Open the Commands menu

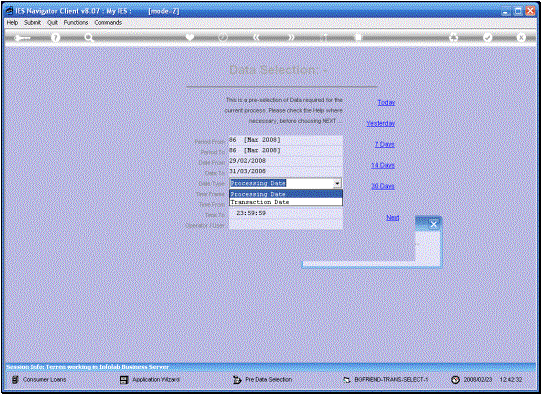[108, 22]
